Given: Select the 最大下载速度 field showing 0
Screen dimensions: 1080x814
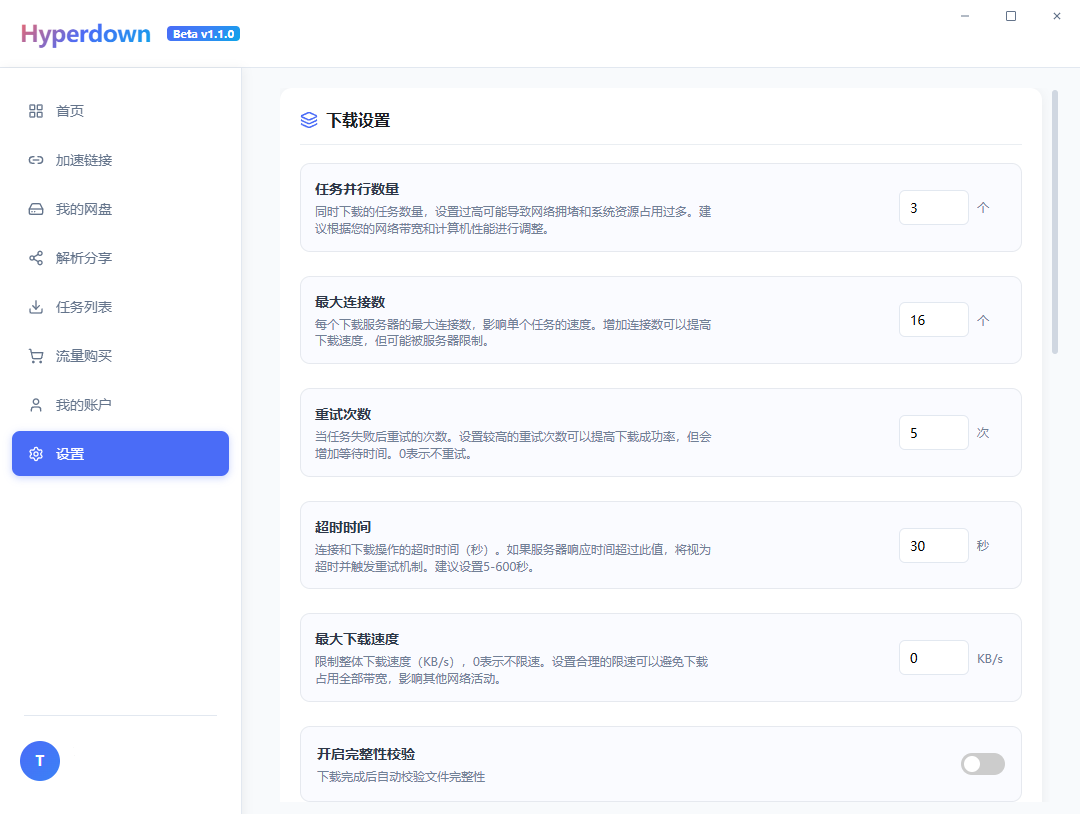Looking at the screenshot, I should [933, 657].
